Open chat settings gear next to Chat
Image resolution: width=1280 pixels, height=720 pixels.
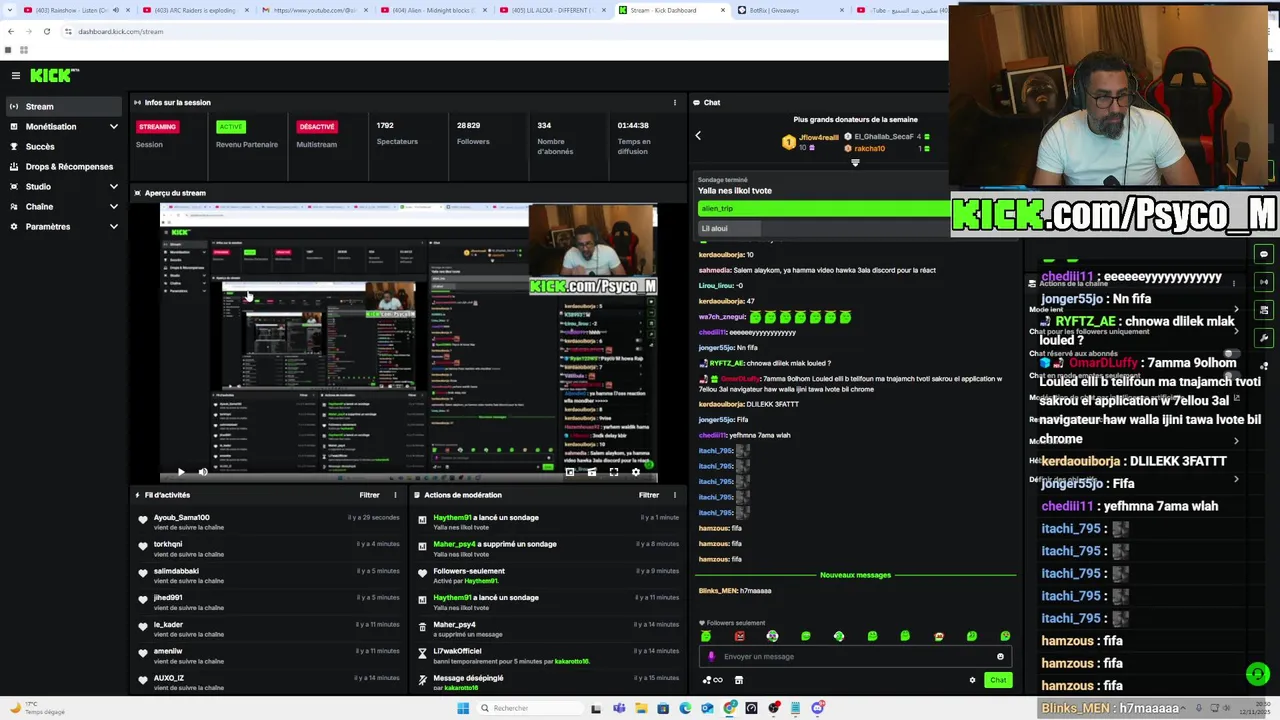972,680
